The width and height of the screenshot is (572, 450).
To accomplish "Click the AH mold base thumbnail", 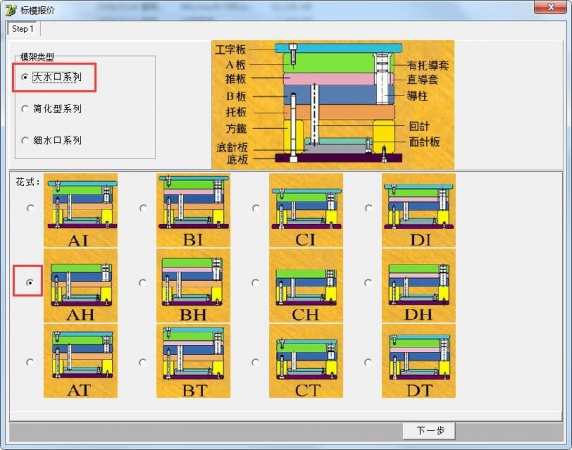I will pos(81,286).
